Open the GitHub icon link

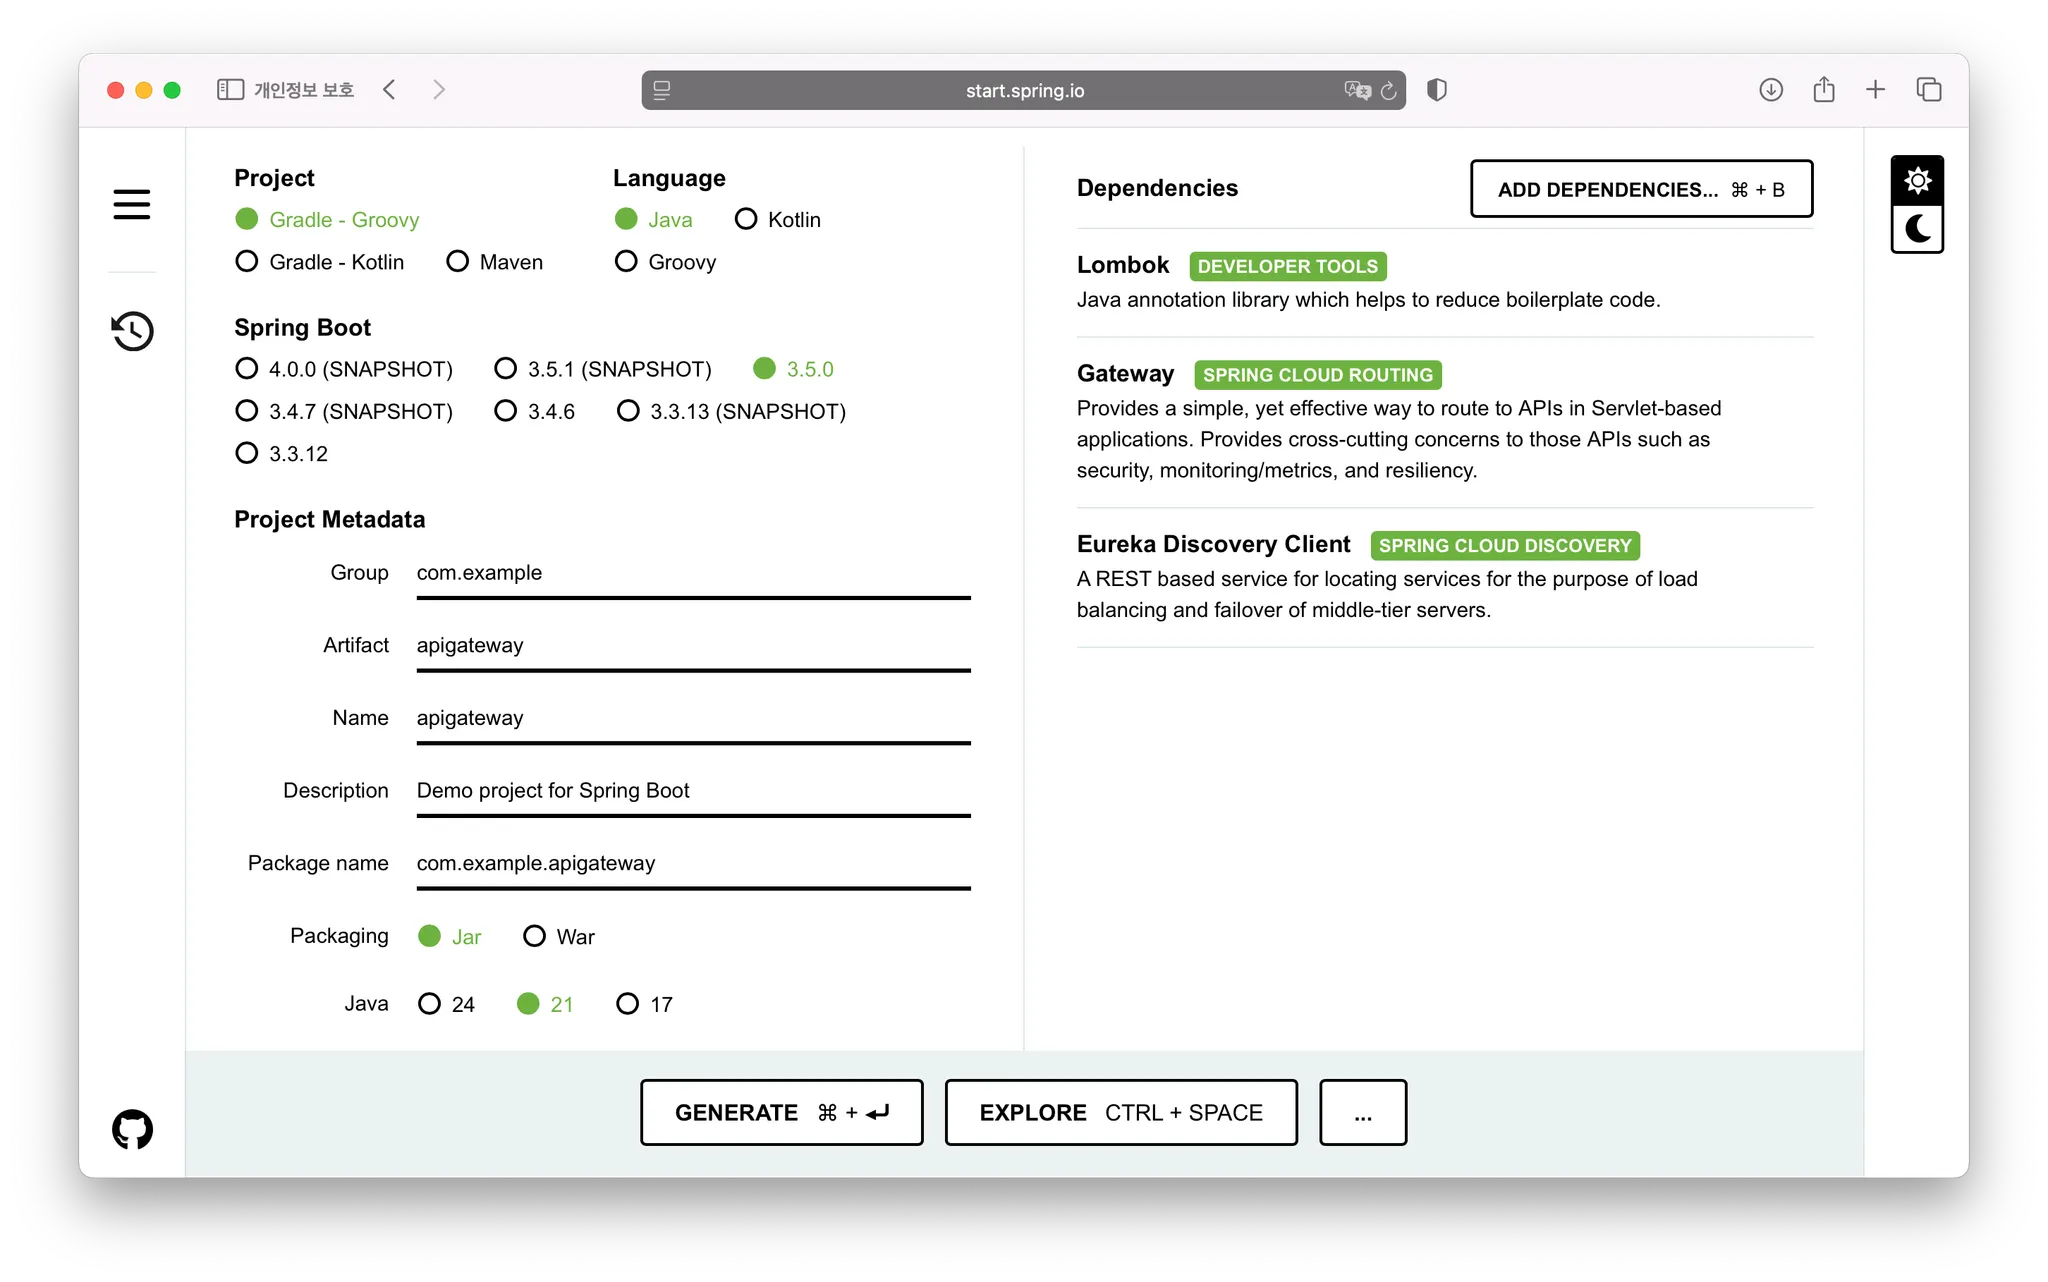[132, 1129]
